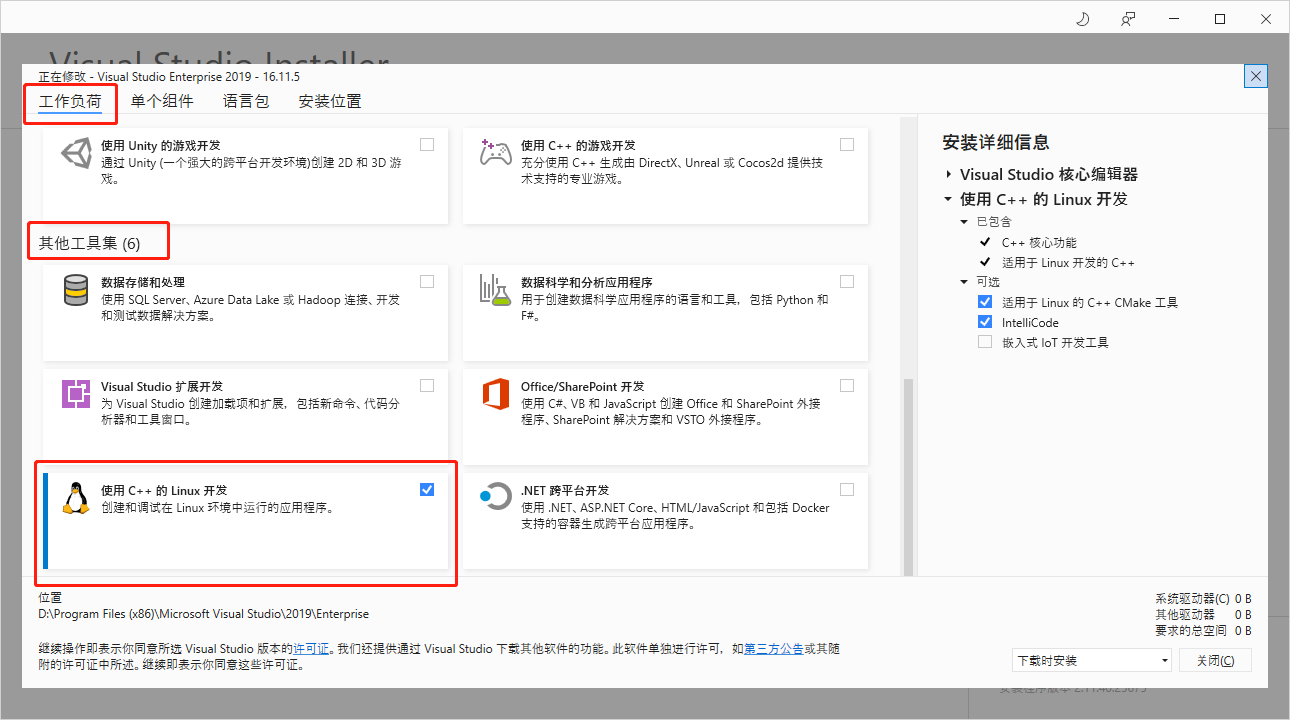Click the game controller icon for C++ game development

(495, 154)
